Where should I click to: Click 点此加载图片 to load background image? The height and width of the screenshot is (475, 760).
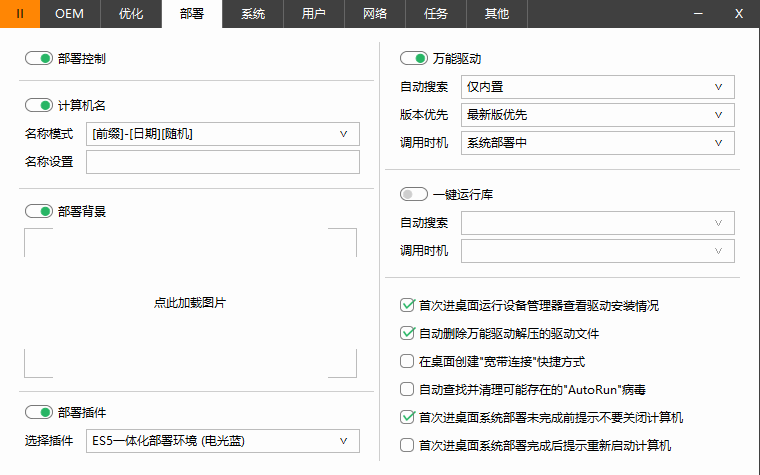190,302
